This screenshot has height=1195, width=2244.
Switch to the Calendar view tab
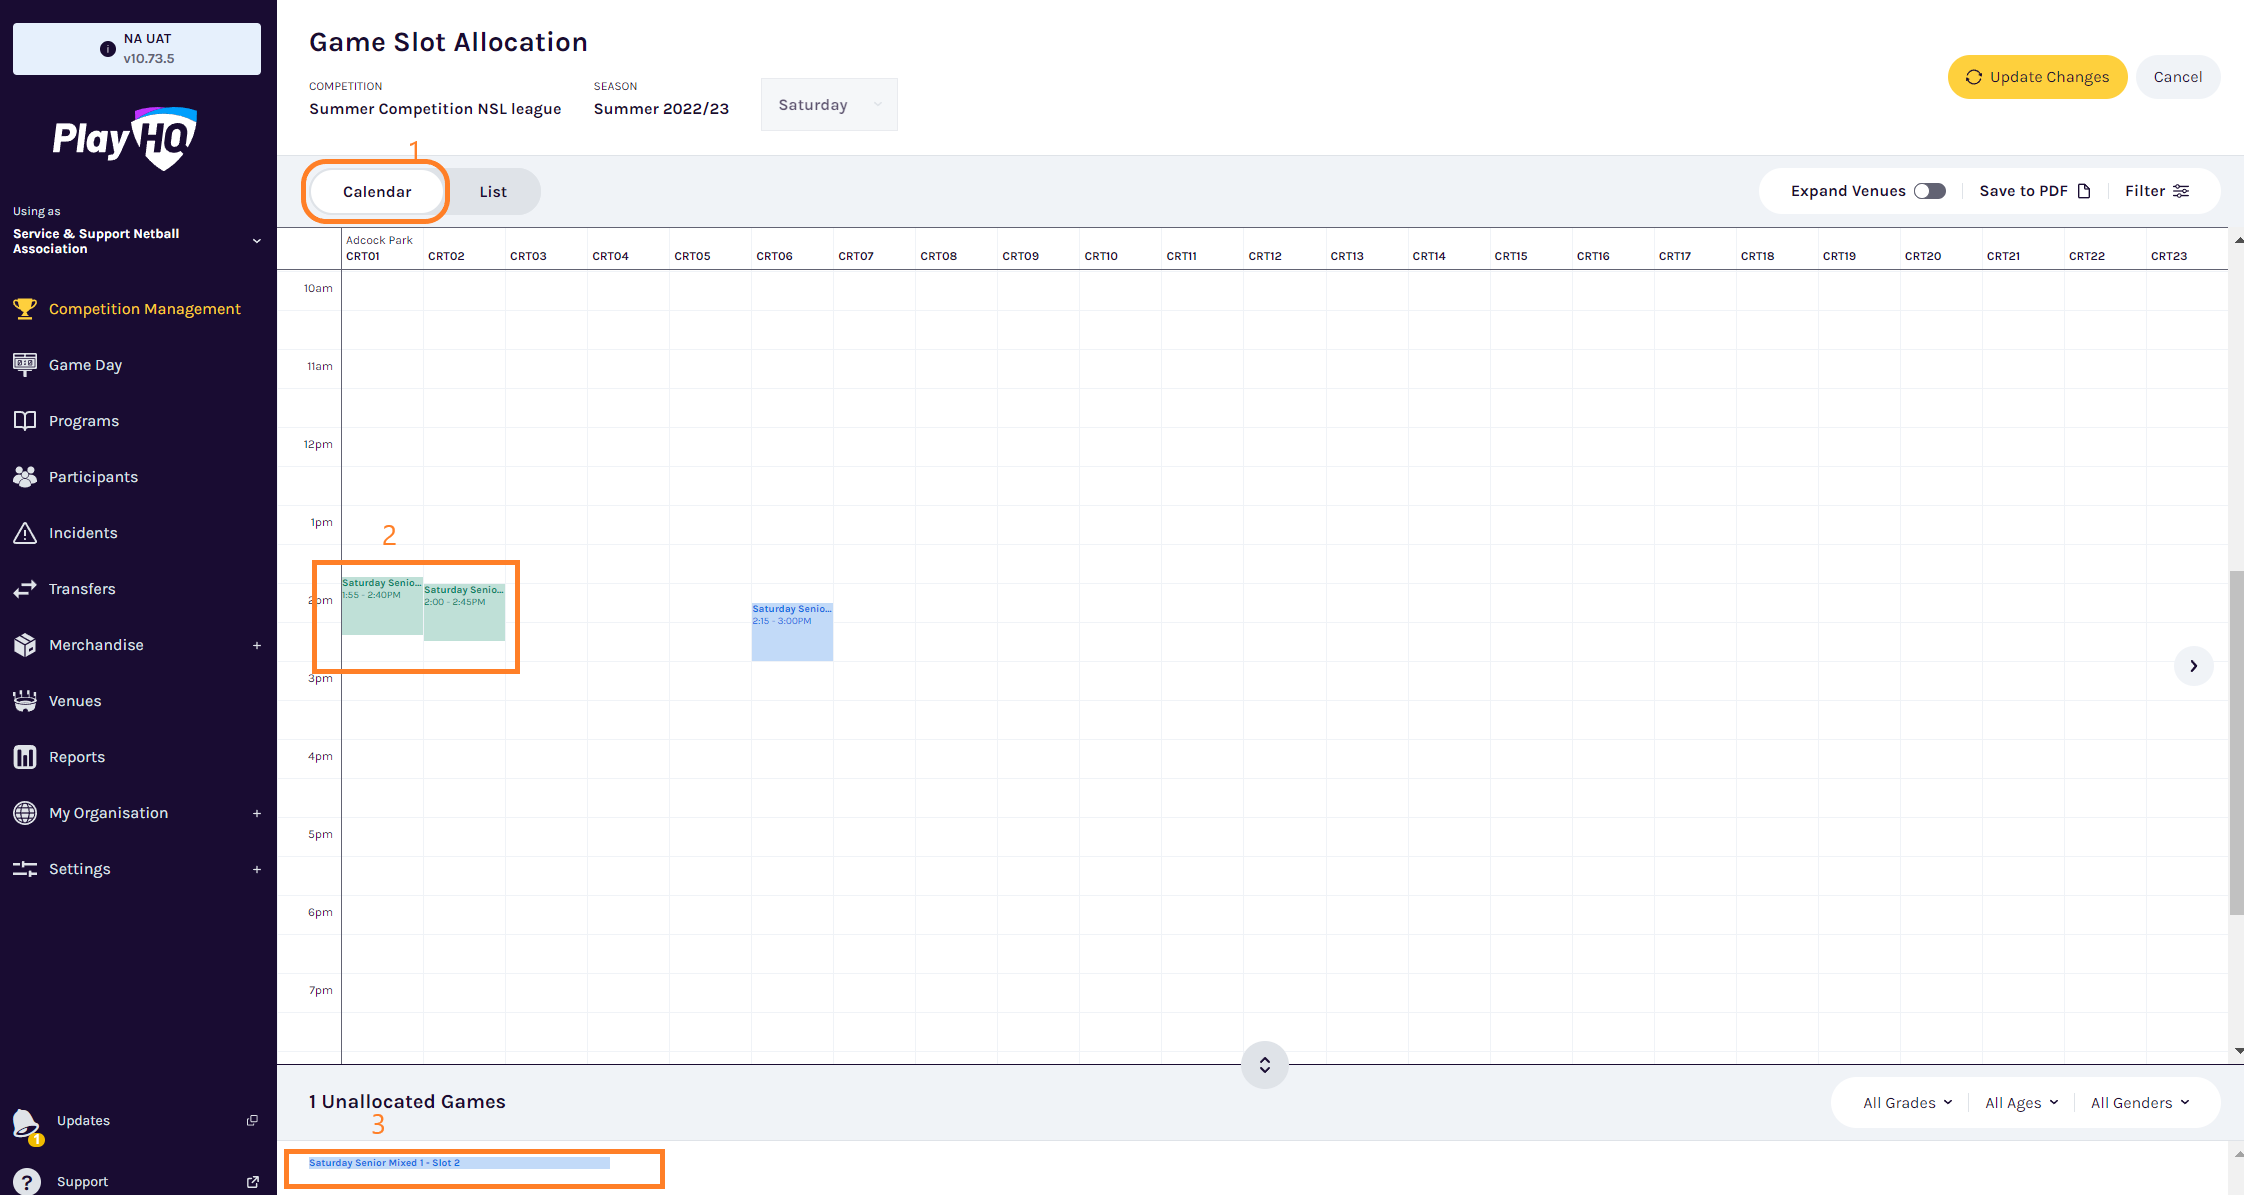[377, 192]
